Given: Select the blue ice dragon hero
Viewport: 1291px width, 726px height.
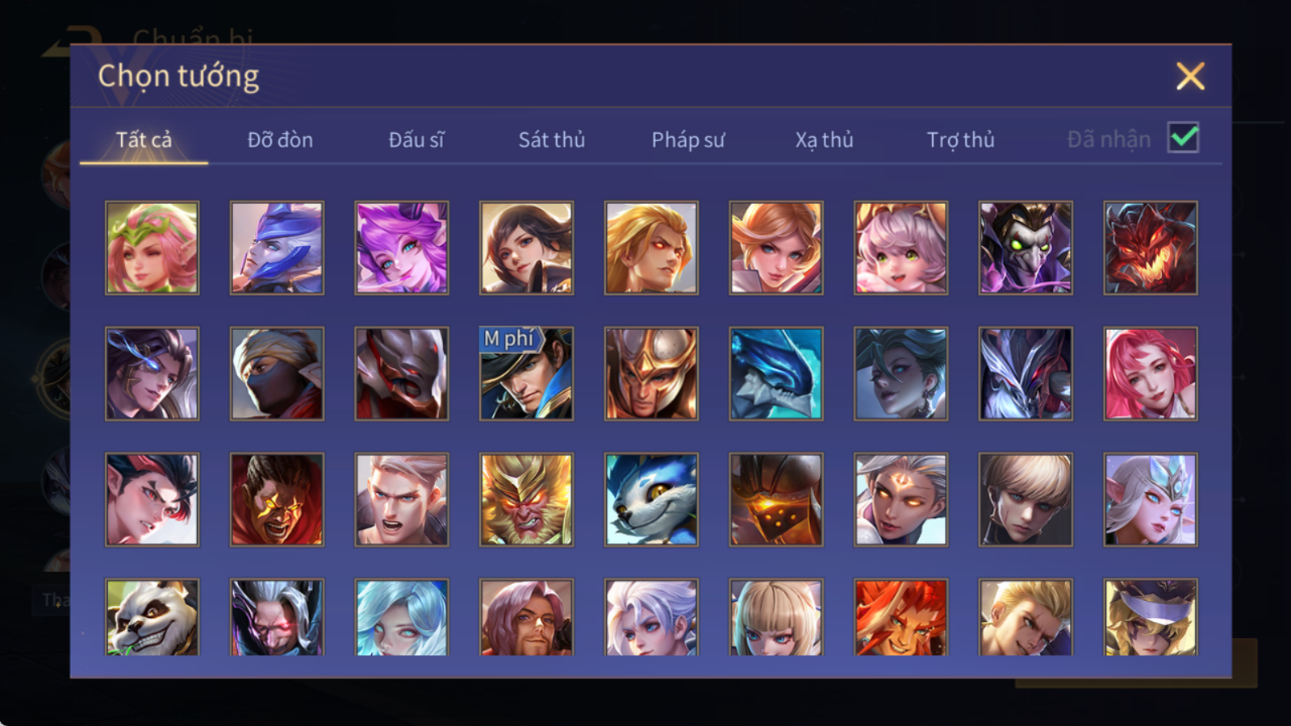Looking at the screenshot, I should click(x=776, y=374).
